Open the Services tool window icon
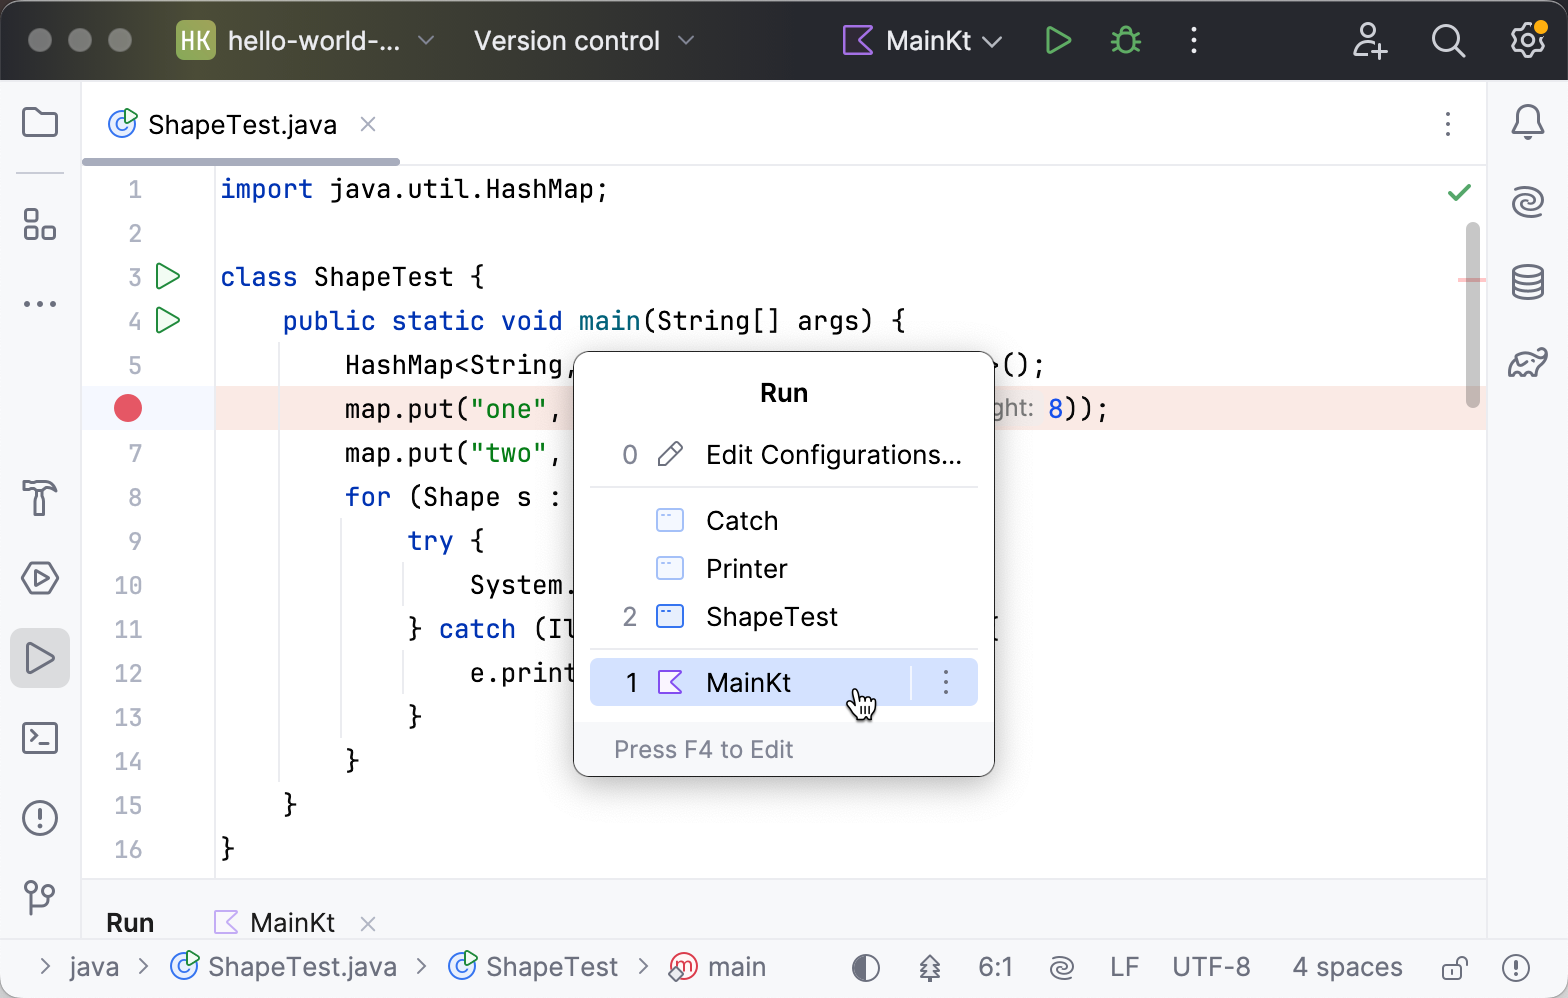 coord(40,578)
